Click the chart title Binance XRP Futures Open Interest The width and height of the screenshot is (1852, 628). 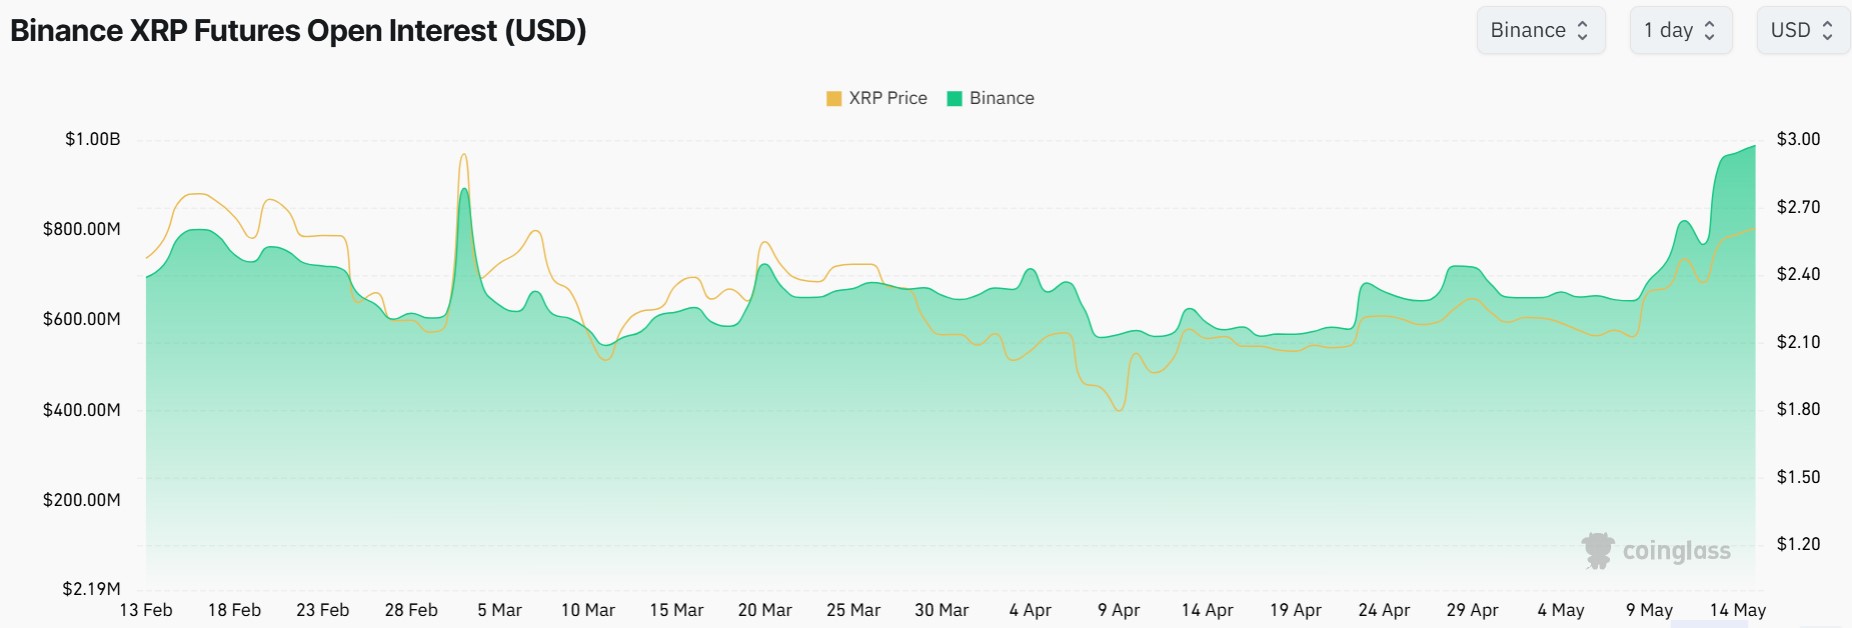(298, 30)
